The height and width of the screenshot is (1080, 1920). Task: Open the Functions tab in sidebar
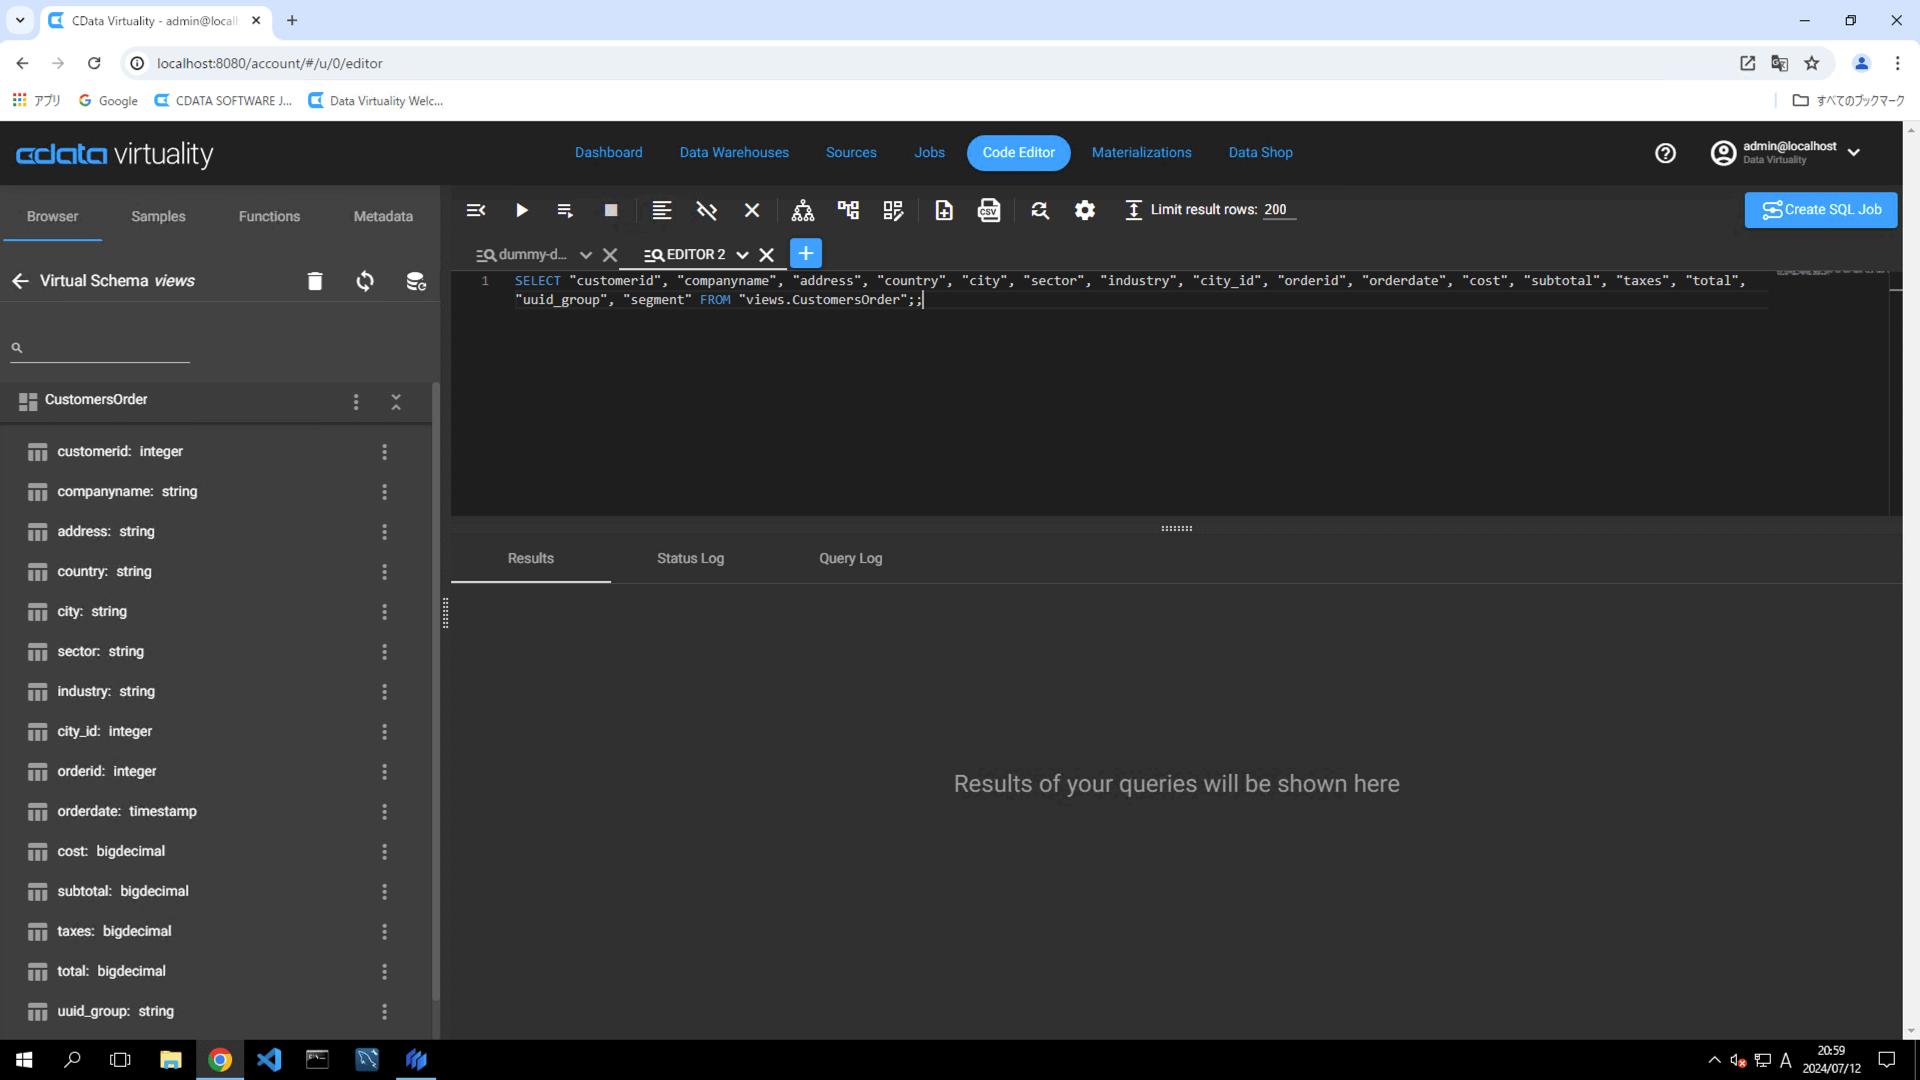click(269, 216)
